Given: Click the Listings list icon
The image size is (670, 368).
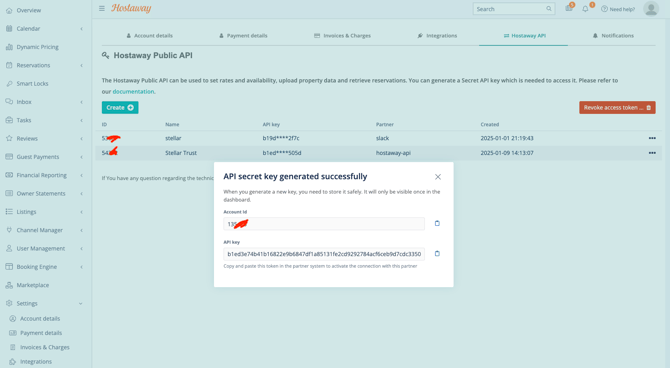Looking at the screenshot, I should [9, 212].
